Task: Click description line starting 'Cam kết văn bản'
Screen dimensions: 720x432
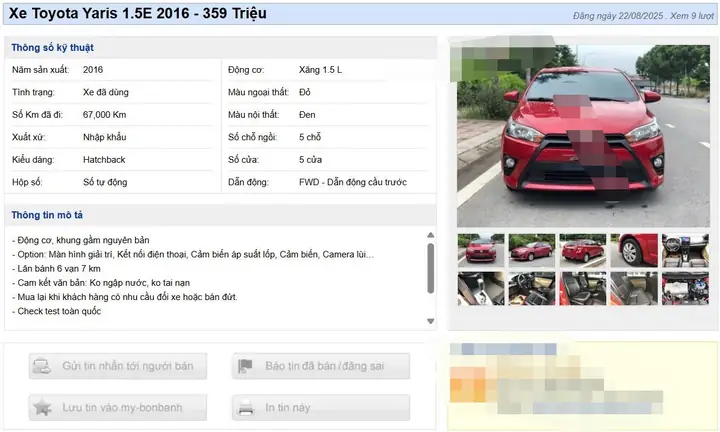Action: (101, 283)
